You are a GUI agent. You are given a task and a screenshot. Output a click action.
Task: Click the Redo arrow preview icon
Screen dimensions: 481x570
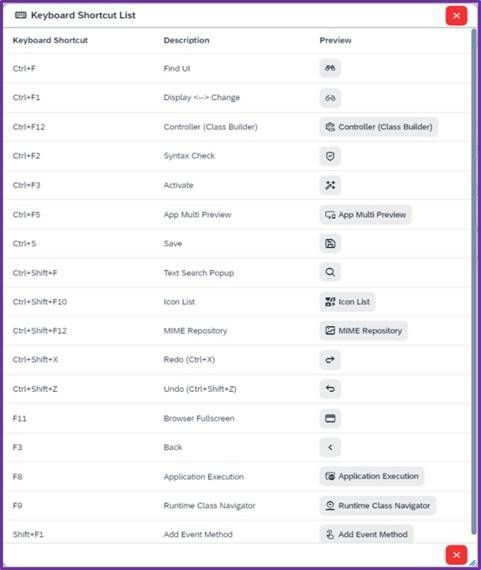330,360
